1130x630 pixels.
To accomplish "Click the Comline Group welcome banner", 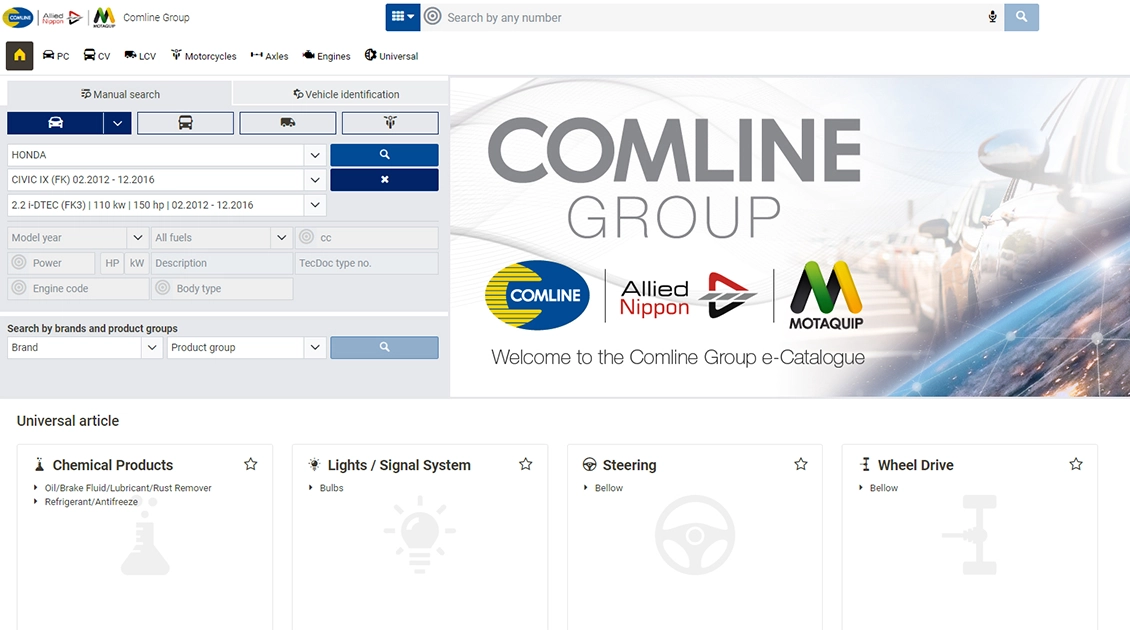I will click(790, 237).
